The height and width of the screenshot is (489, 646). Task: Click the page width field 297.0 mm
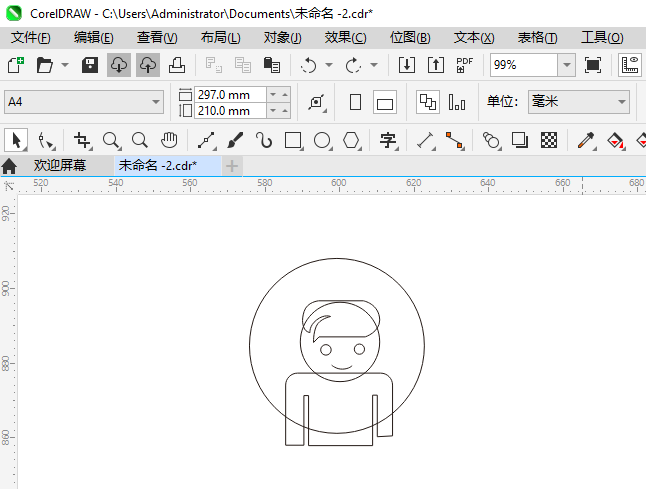(x=230, y=95)
